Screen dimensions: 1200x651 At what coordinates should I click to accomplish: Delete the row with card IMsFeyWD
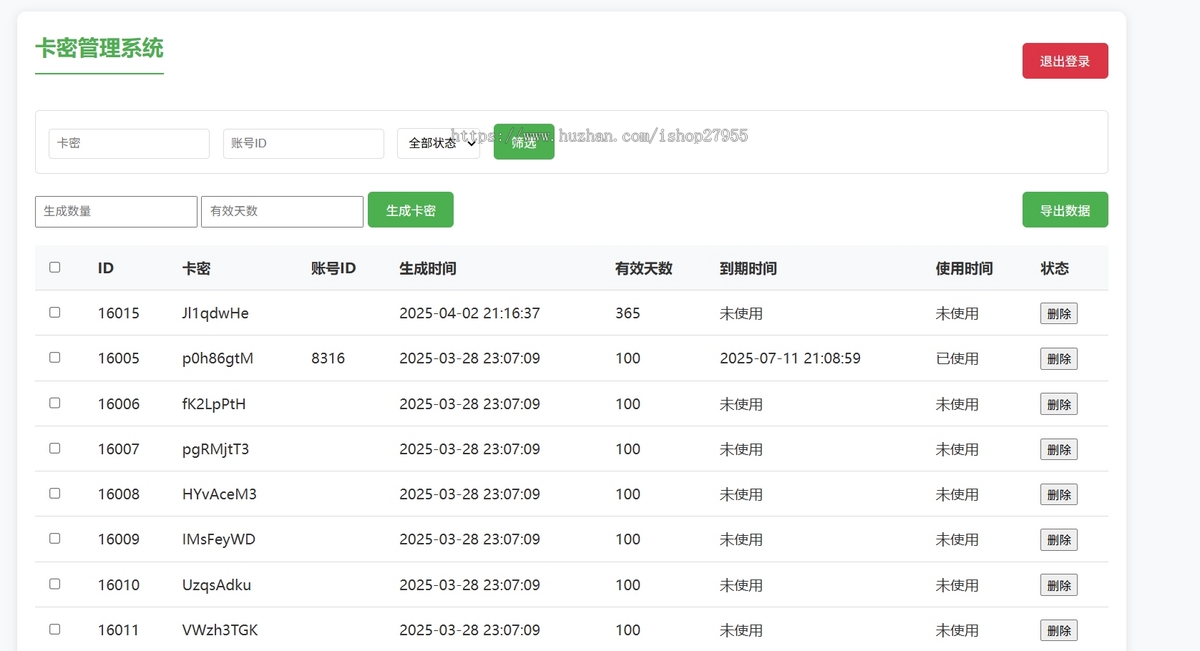[x=1059, y=539]
